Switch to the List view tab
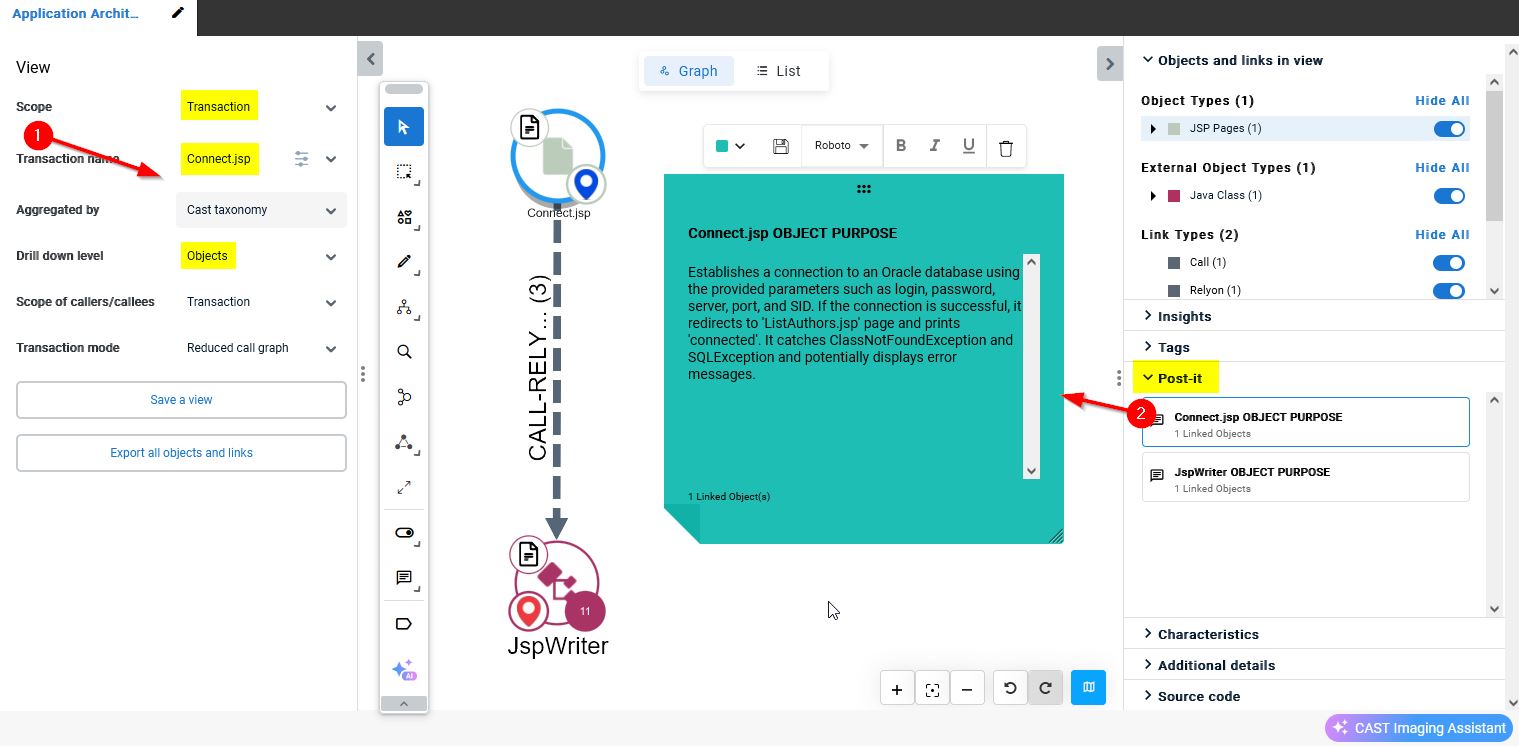The width and height of the screenshot is (1519, 746). [778, 71]
